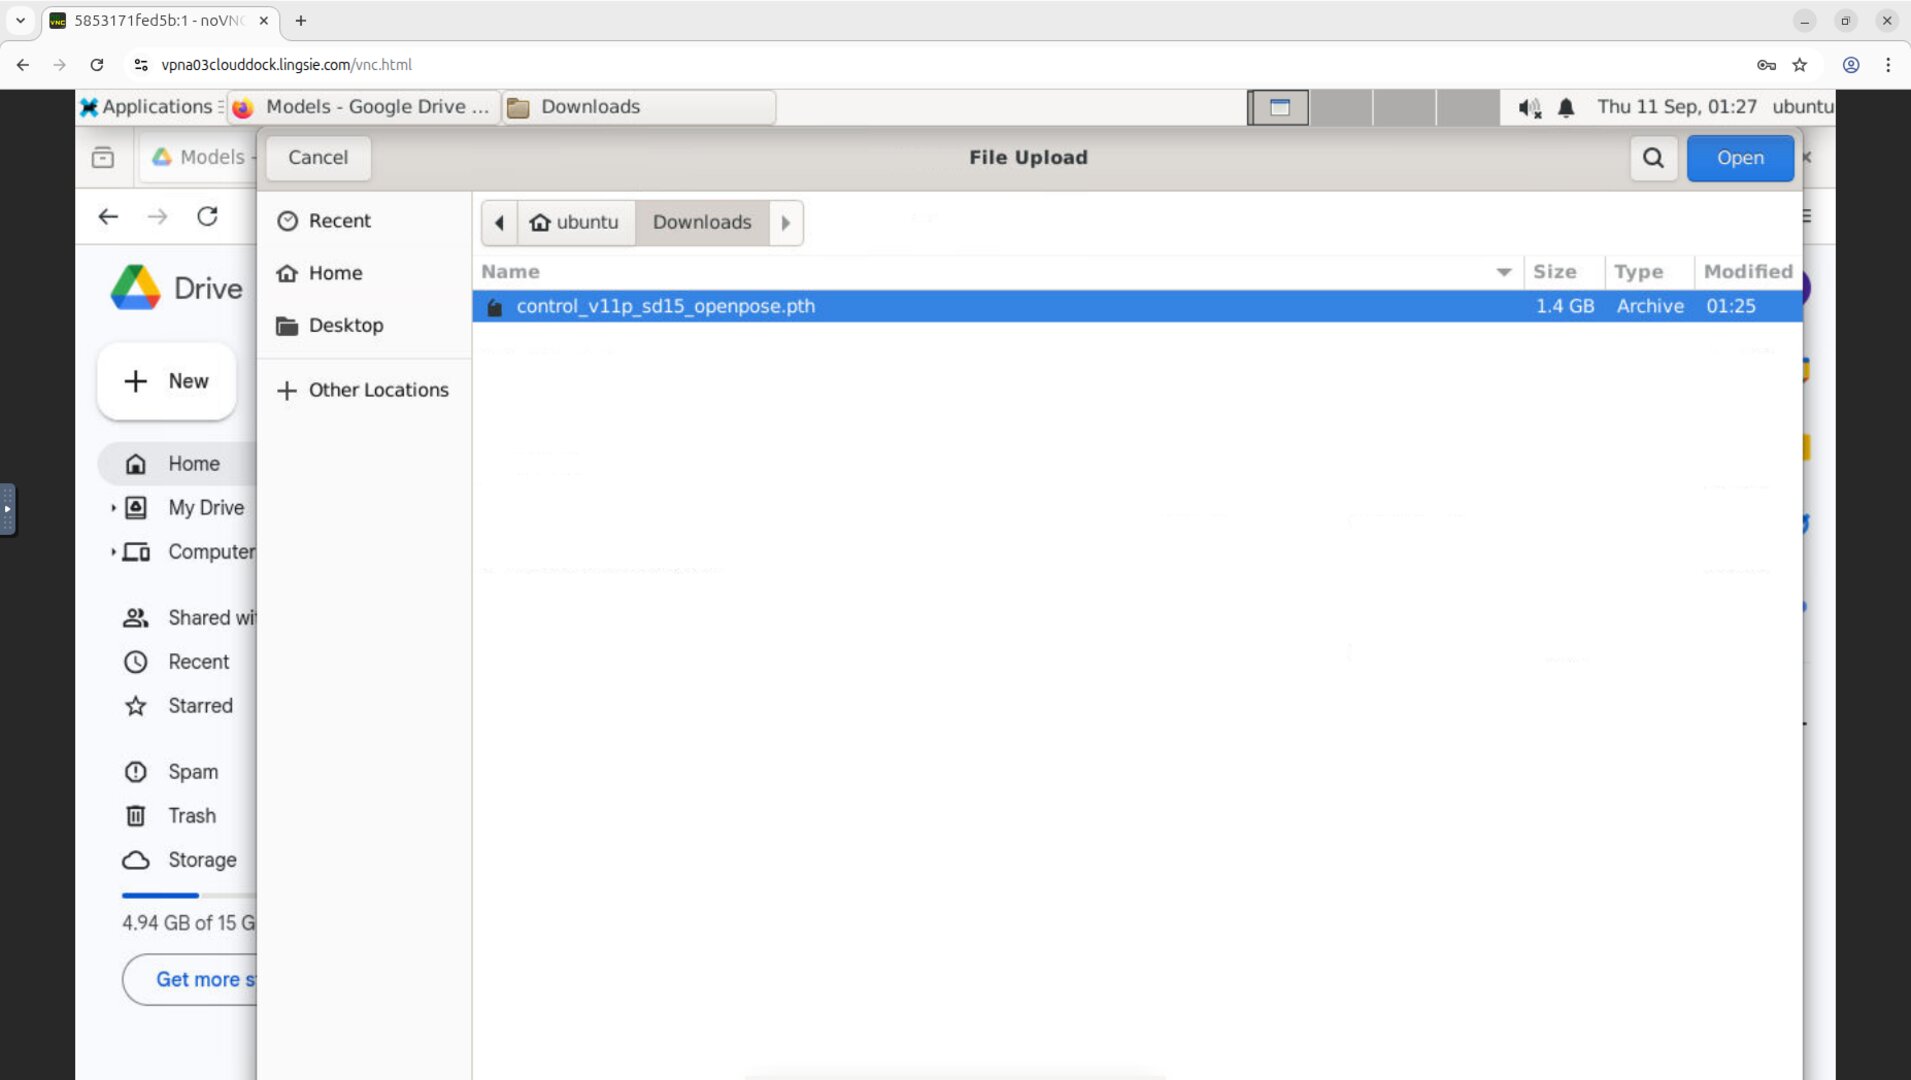
Task: Open Spam in the Drive sidebar
Action: click(x=192, y=772)
